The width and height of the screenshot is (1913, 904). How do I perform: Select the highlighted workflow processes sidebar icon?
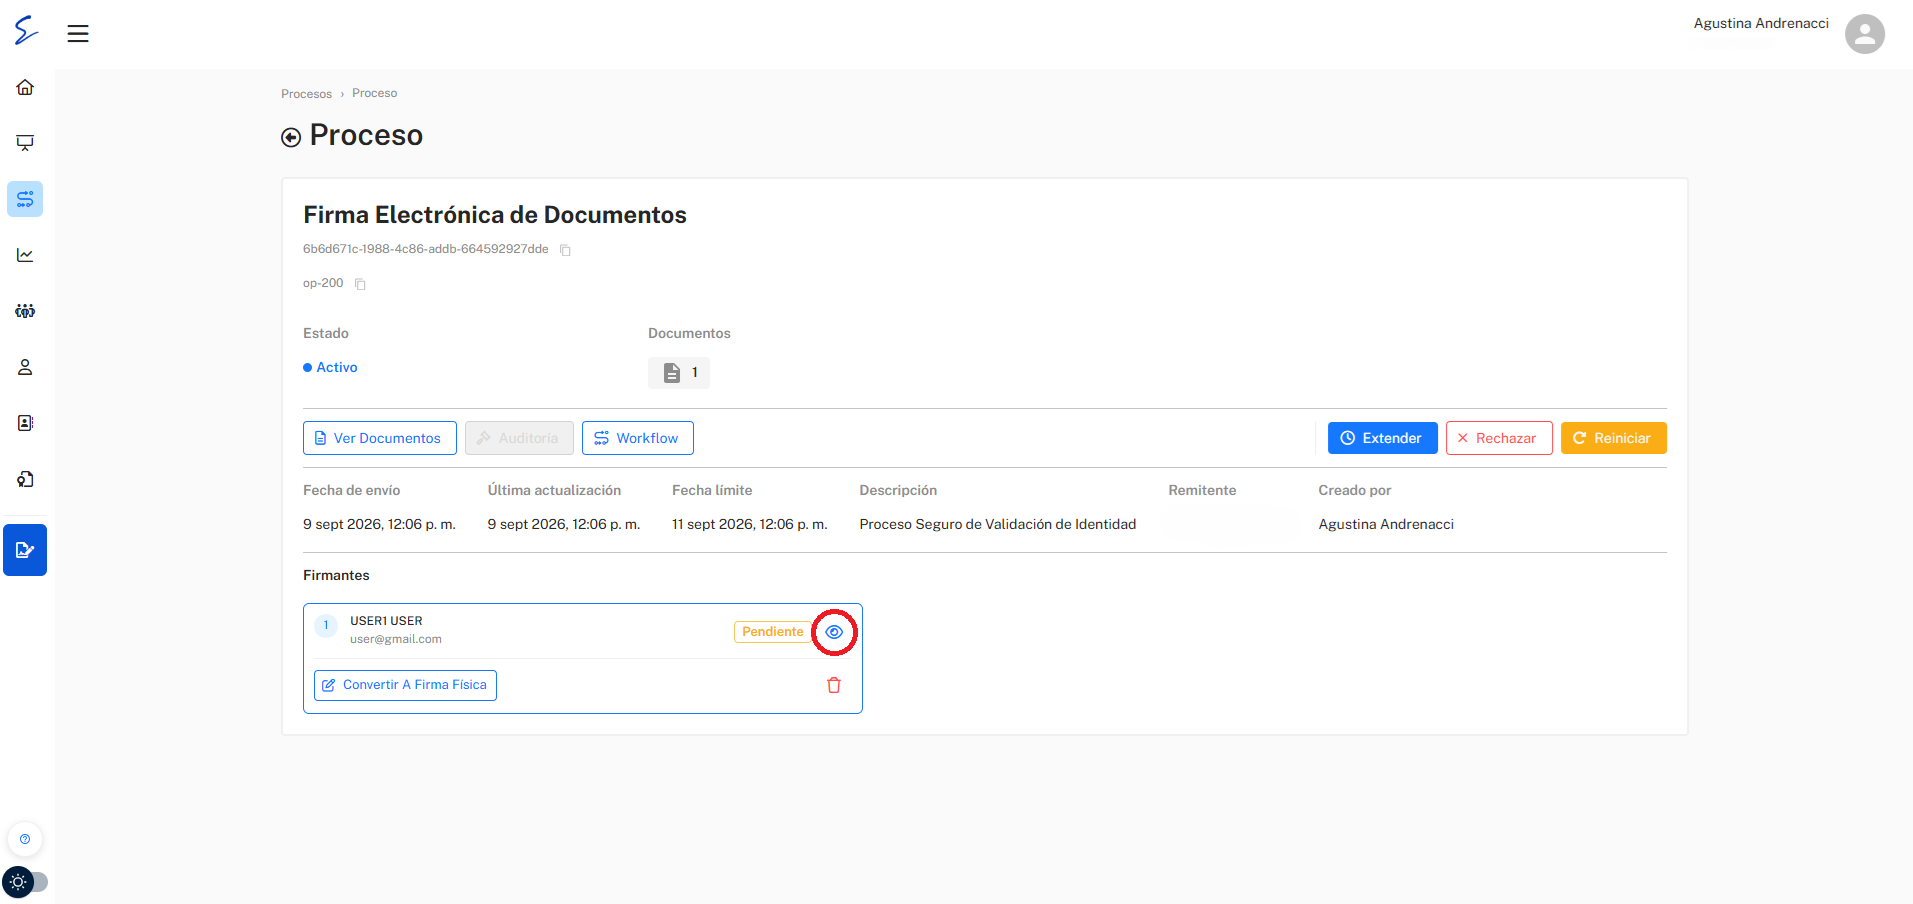[25, 199]
